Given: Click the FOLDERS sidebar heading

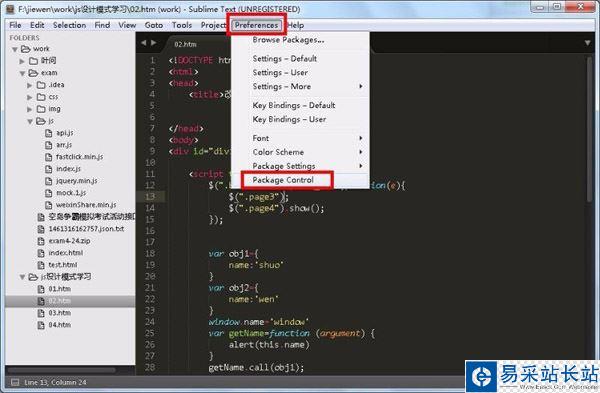Looking at the screenshot, I should (x=24, y=38).
